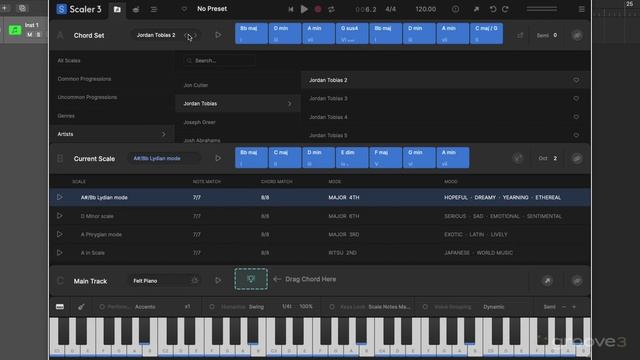Click the export arrow icon in header
The image size is (640, 360).
pos(476,9)
